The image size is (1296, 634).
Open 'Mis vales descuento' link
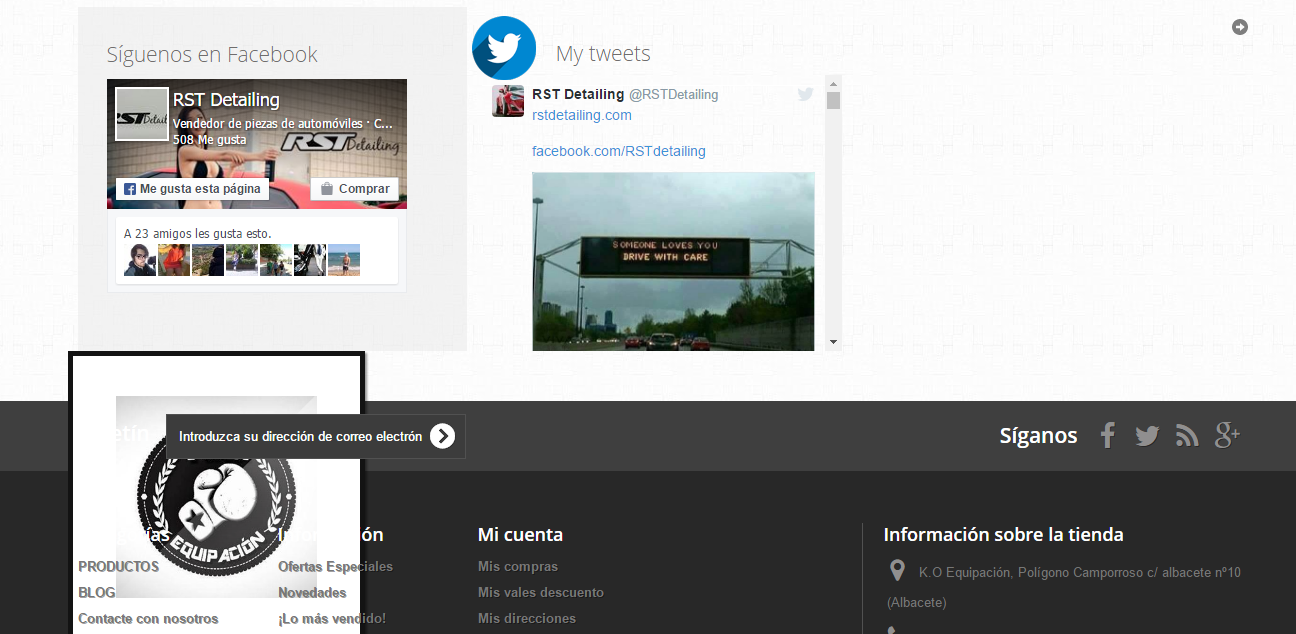point(541,592)
